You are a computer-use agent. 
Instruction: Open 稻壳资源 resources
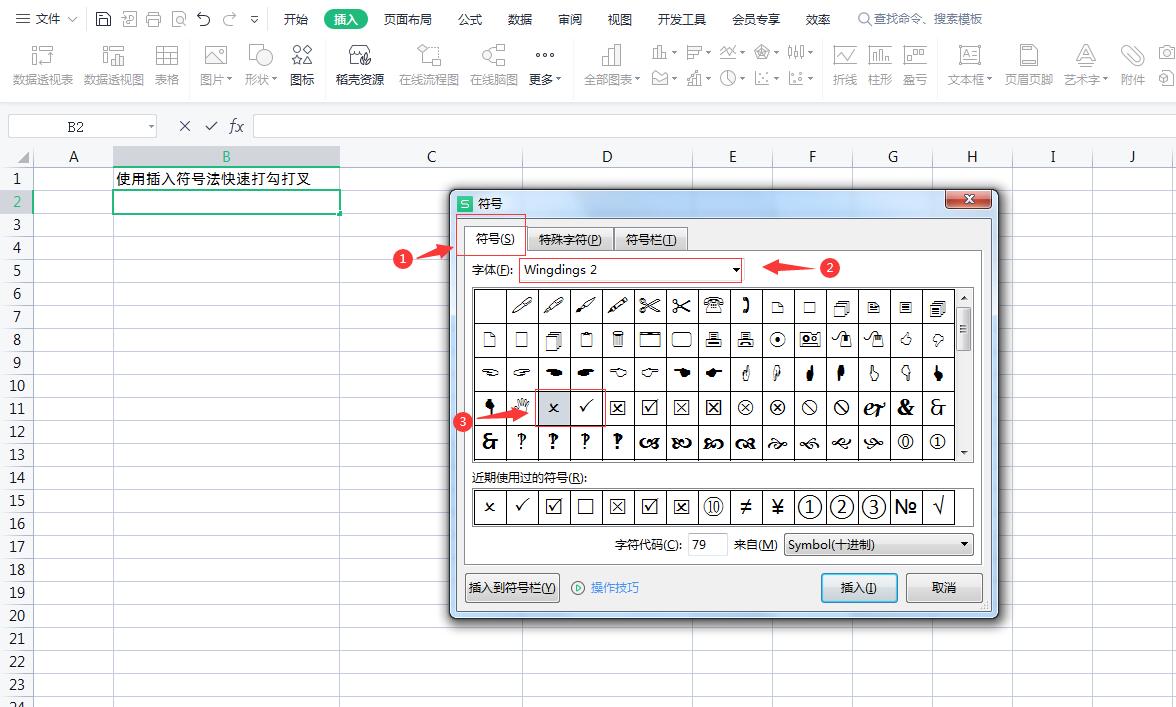(x=360, y=64)
